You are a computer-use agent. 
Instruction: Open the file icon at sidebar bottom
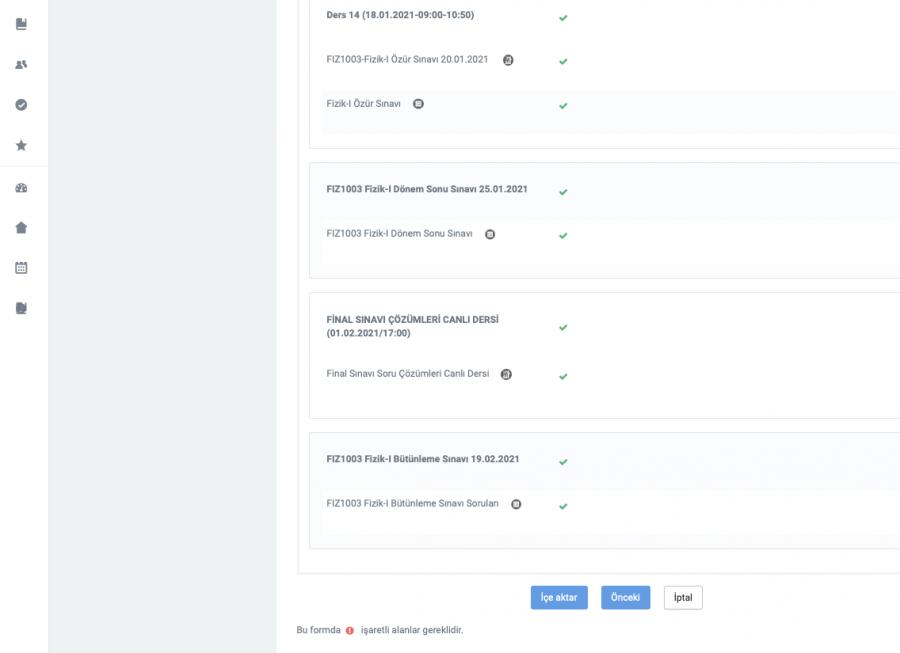(21, 308)
